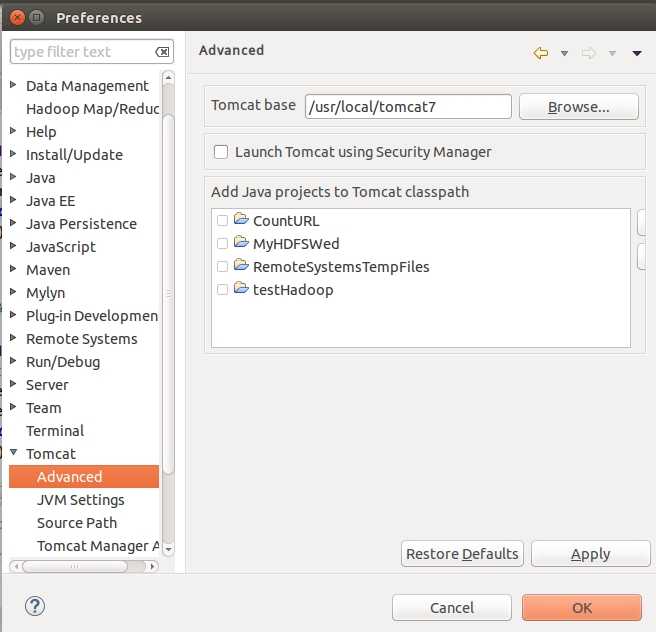
Task: Select the RemoteSystemsTempFiles project name
Action: tap(341, 267)
